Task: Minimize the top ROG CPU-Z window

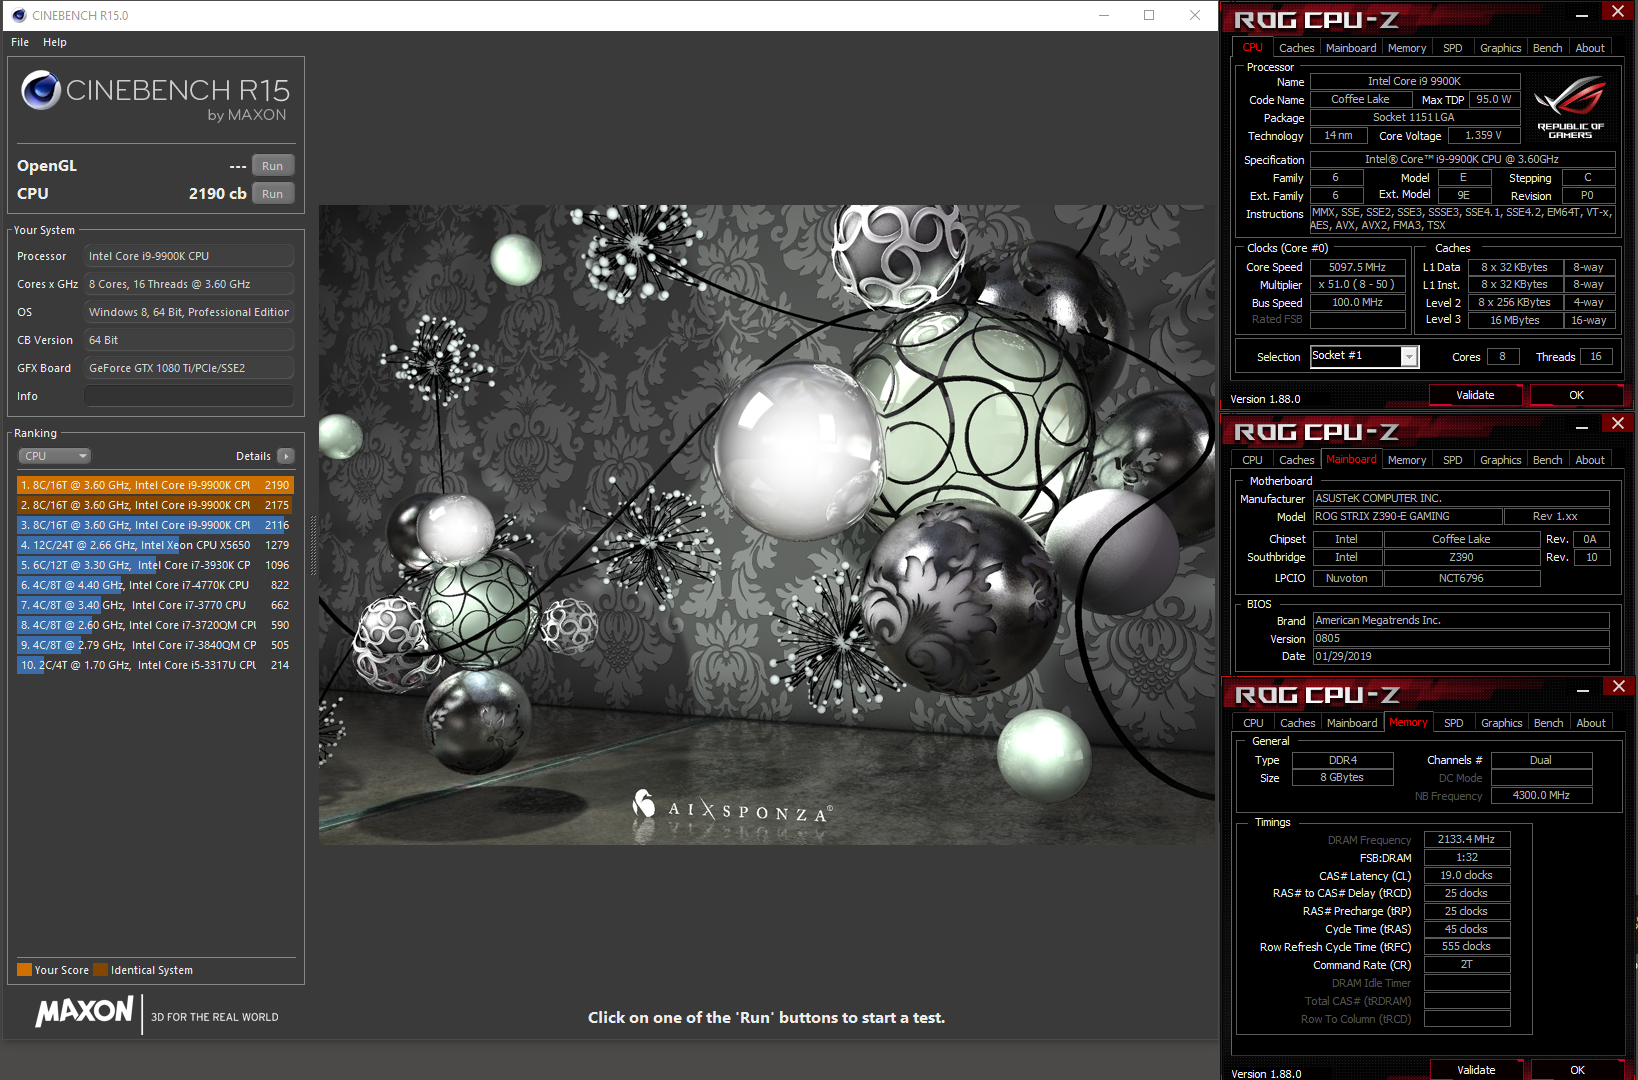Action: tap(1582, 15)
